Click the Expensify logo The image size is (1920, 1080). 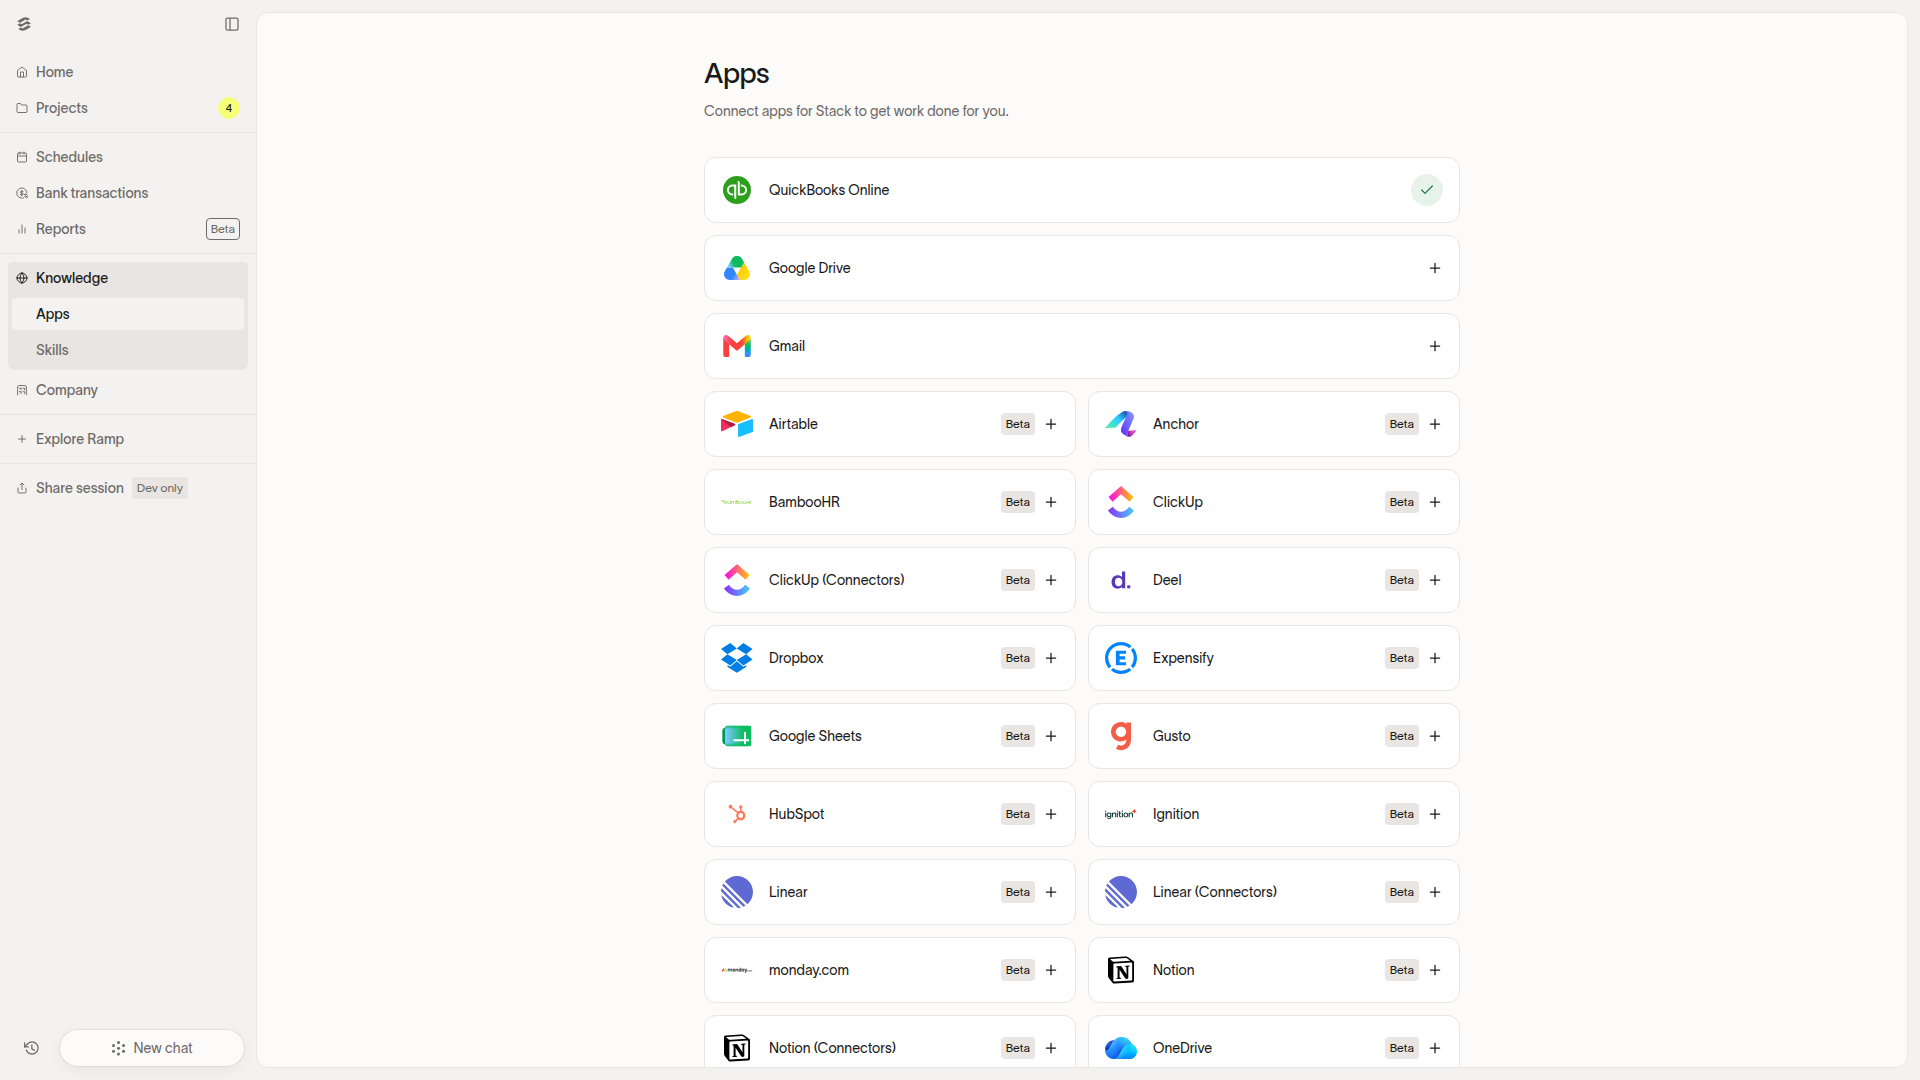point(1121,658)
